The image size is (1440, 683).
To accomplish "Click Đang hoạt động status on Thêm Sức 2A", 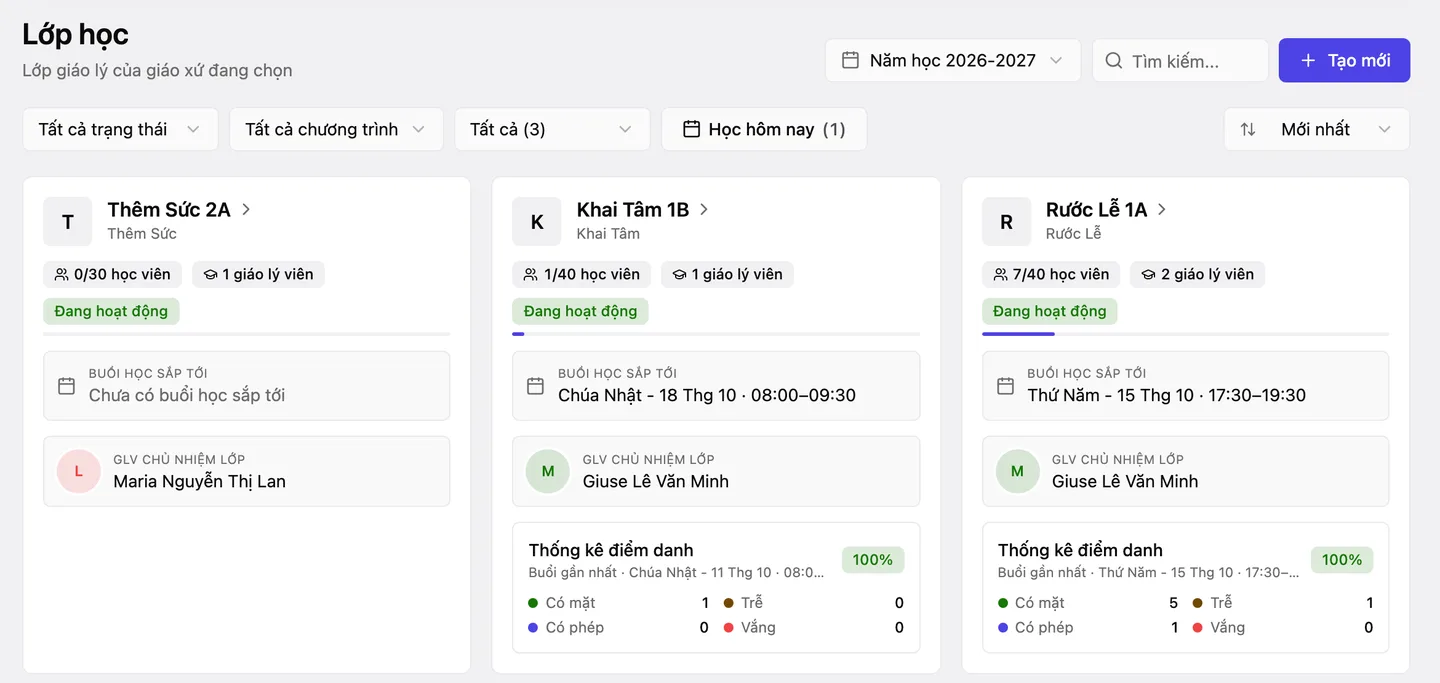I will 111,311.
